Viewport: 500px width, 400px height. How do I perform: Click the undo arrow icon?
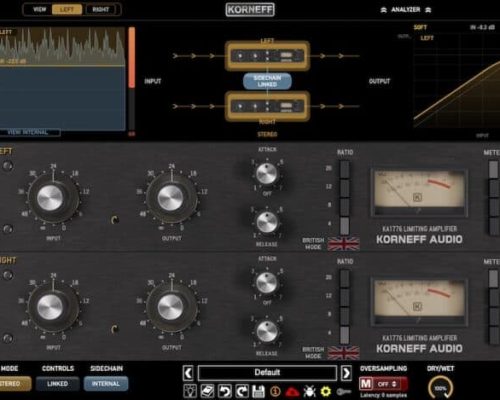point(225,391)
